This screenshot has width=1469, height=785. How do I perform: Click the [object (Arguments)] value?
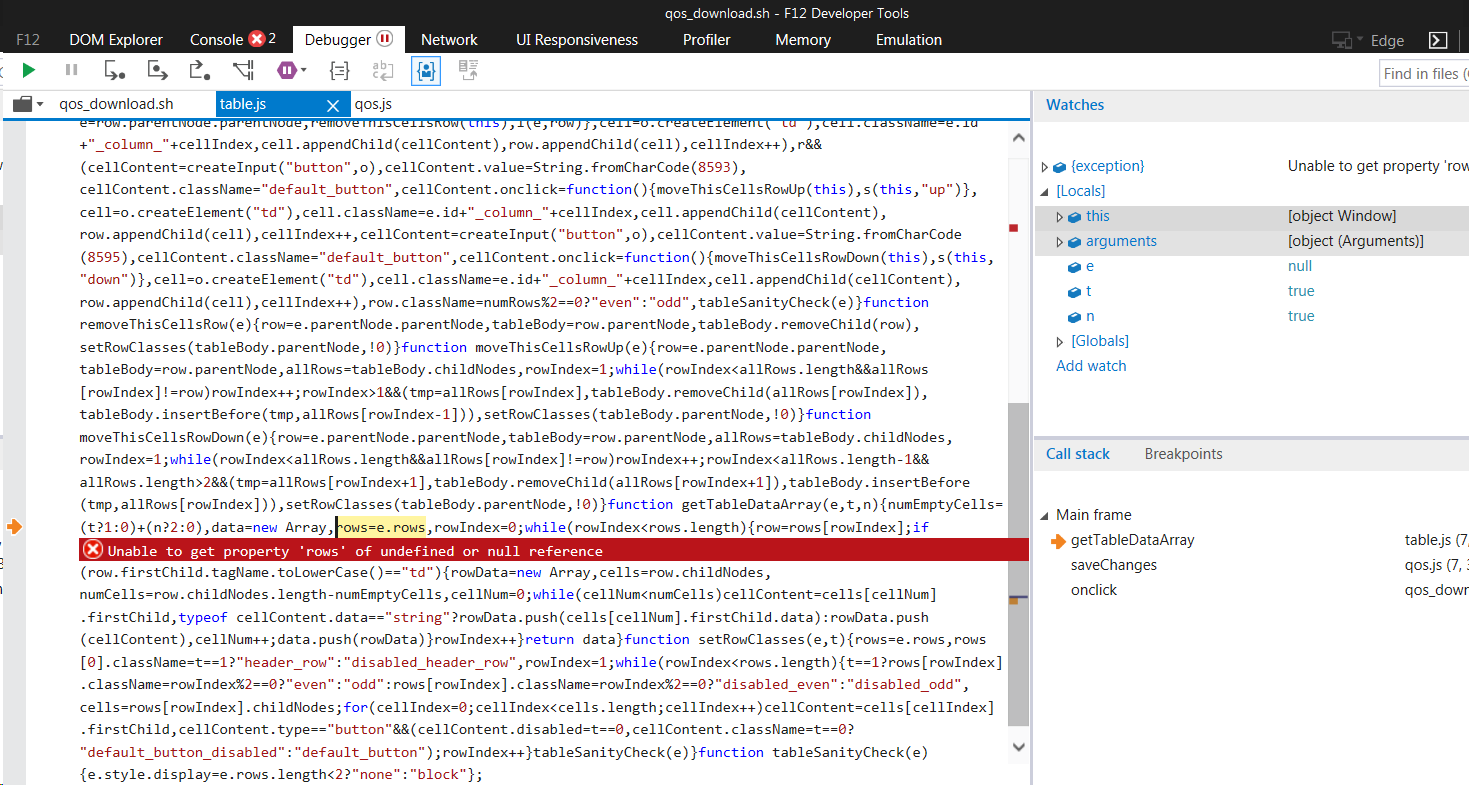click(1356, 241)
